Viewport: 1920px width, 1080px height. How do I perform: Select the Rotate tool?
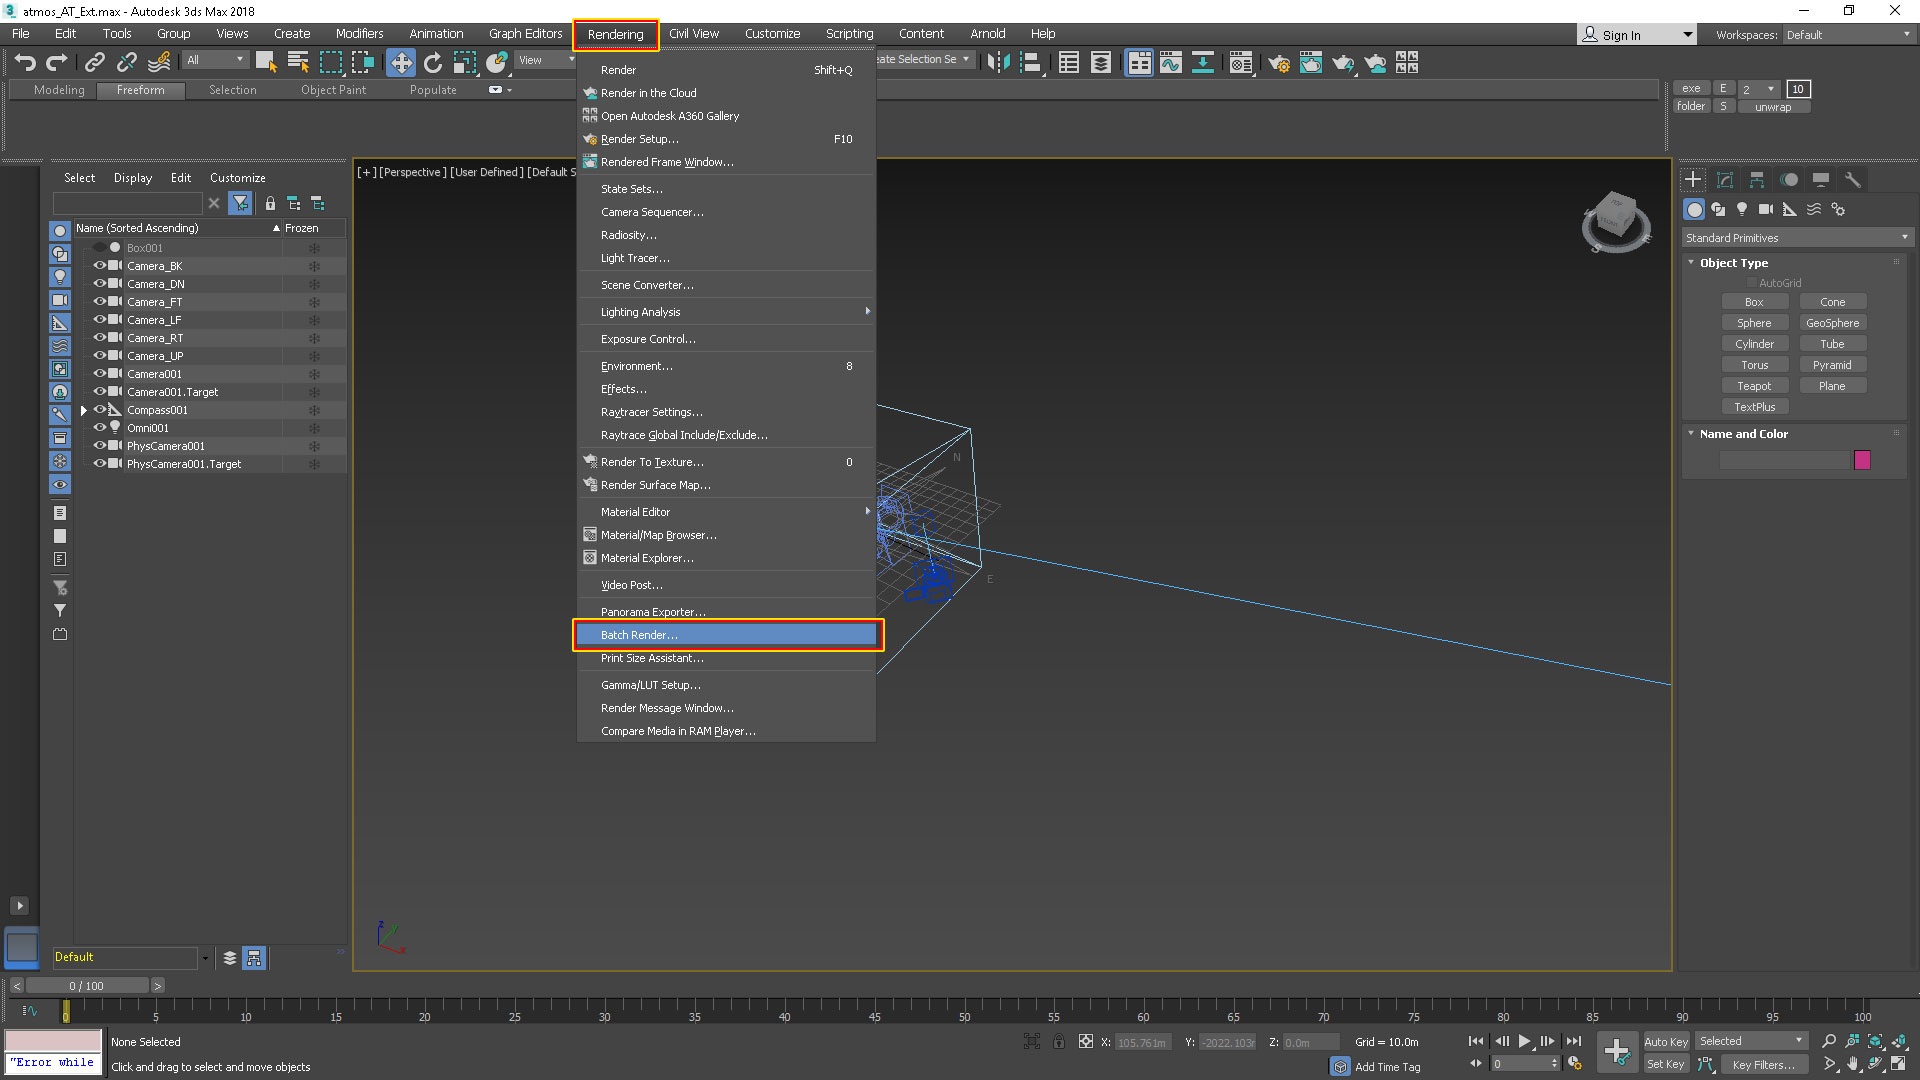432,62
